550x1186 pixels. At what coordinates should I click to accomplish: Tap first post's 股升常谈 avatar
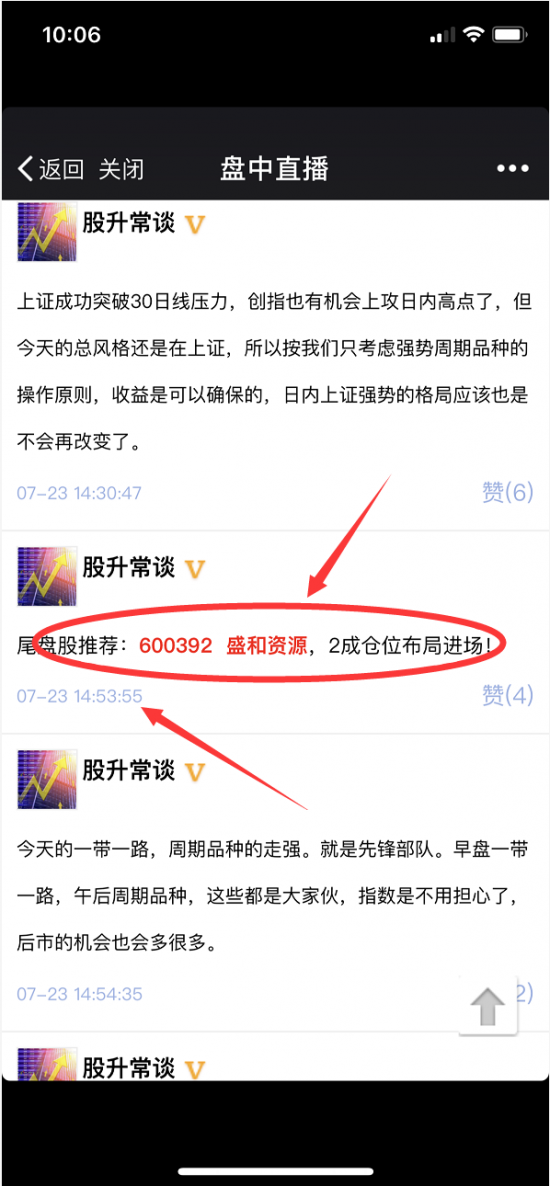[47, 232]
